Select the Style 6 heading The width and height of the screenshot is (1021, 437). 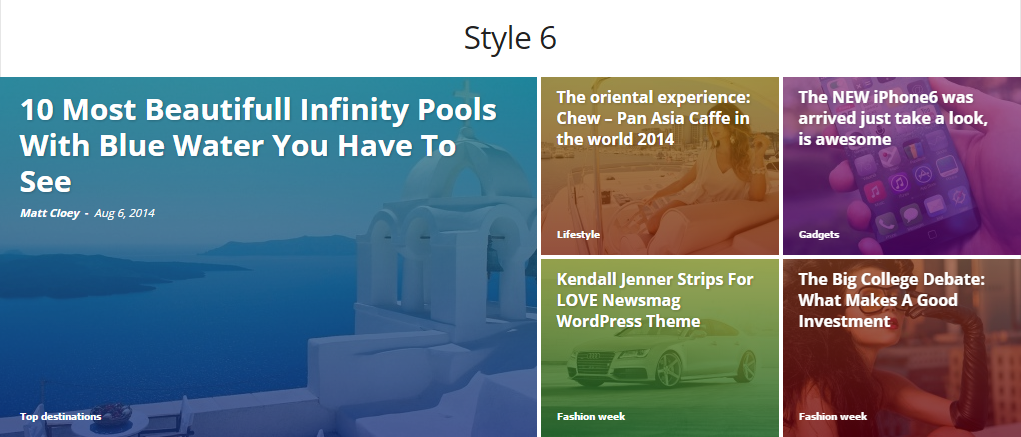[x=510, y=38]
